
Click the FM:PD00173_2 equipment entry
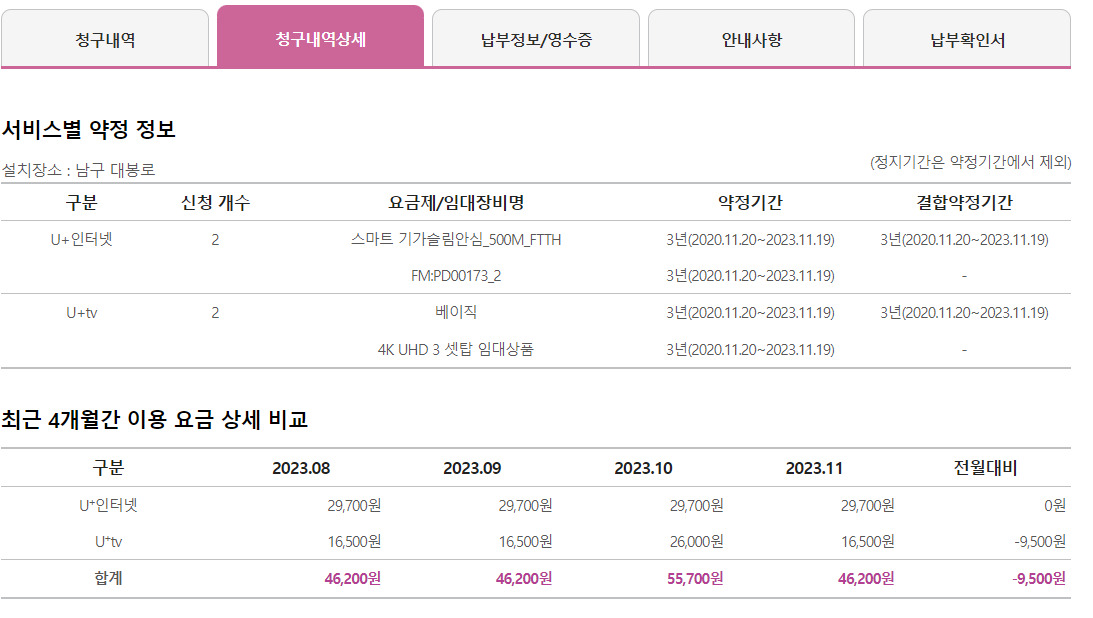point(456,276)
